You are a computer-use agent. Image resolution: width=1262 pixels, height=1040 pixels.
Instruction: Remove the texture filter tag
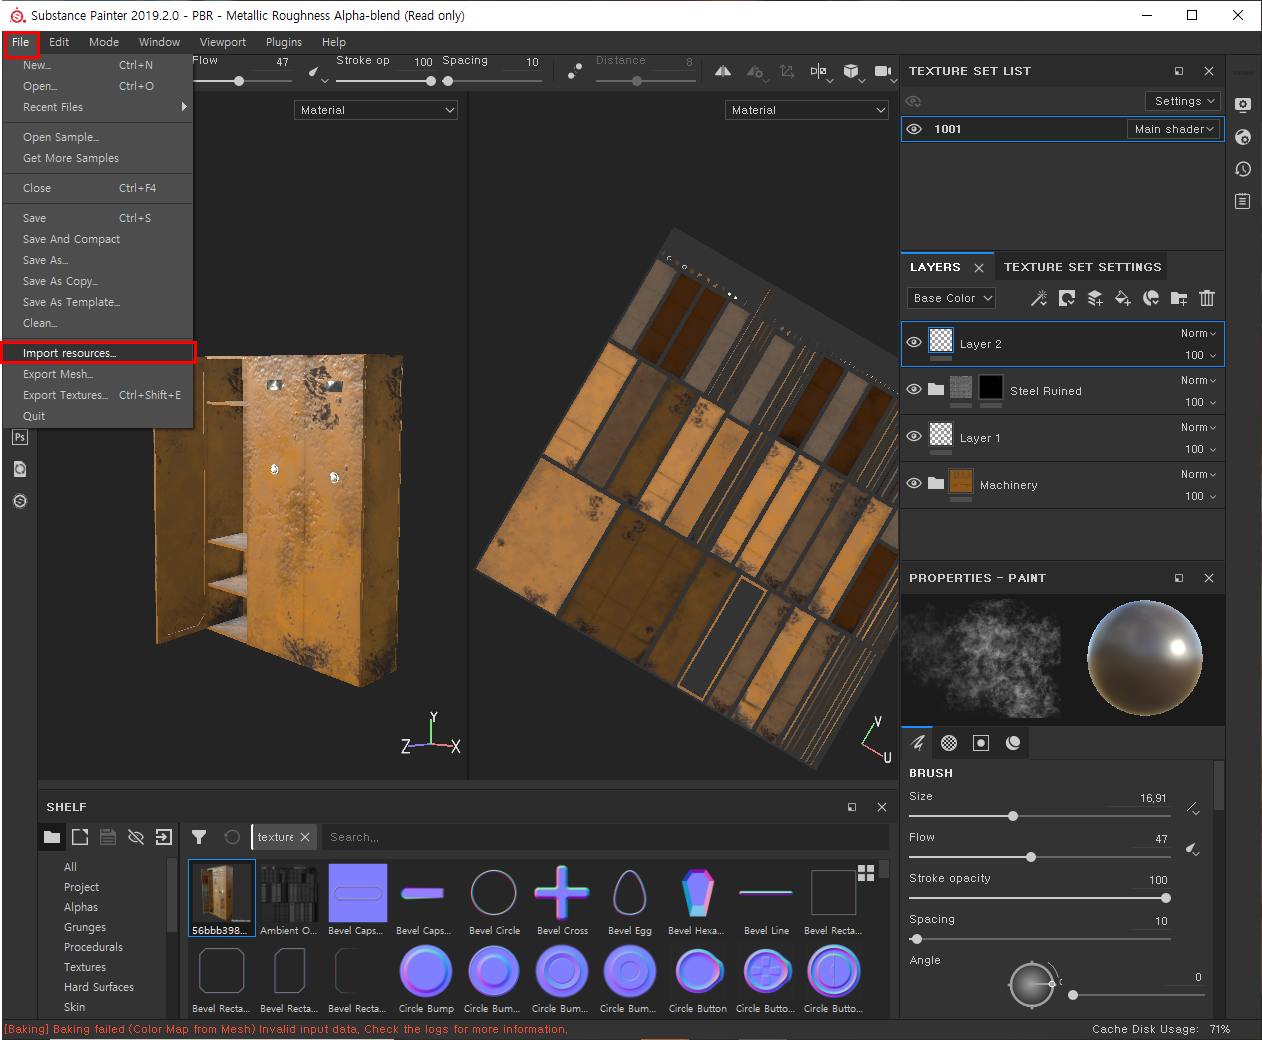point(305,837)
